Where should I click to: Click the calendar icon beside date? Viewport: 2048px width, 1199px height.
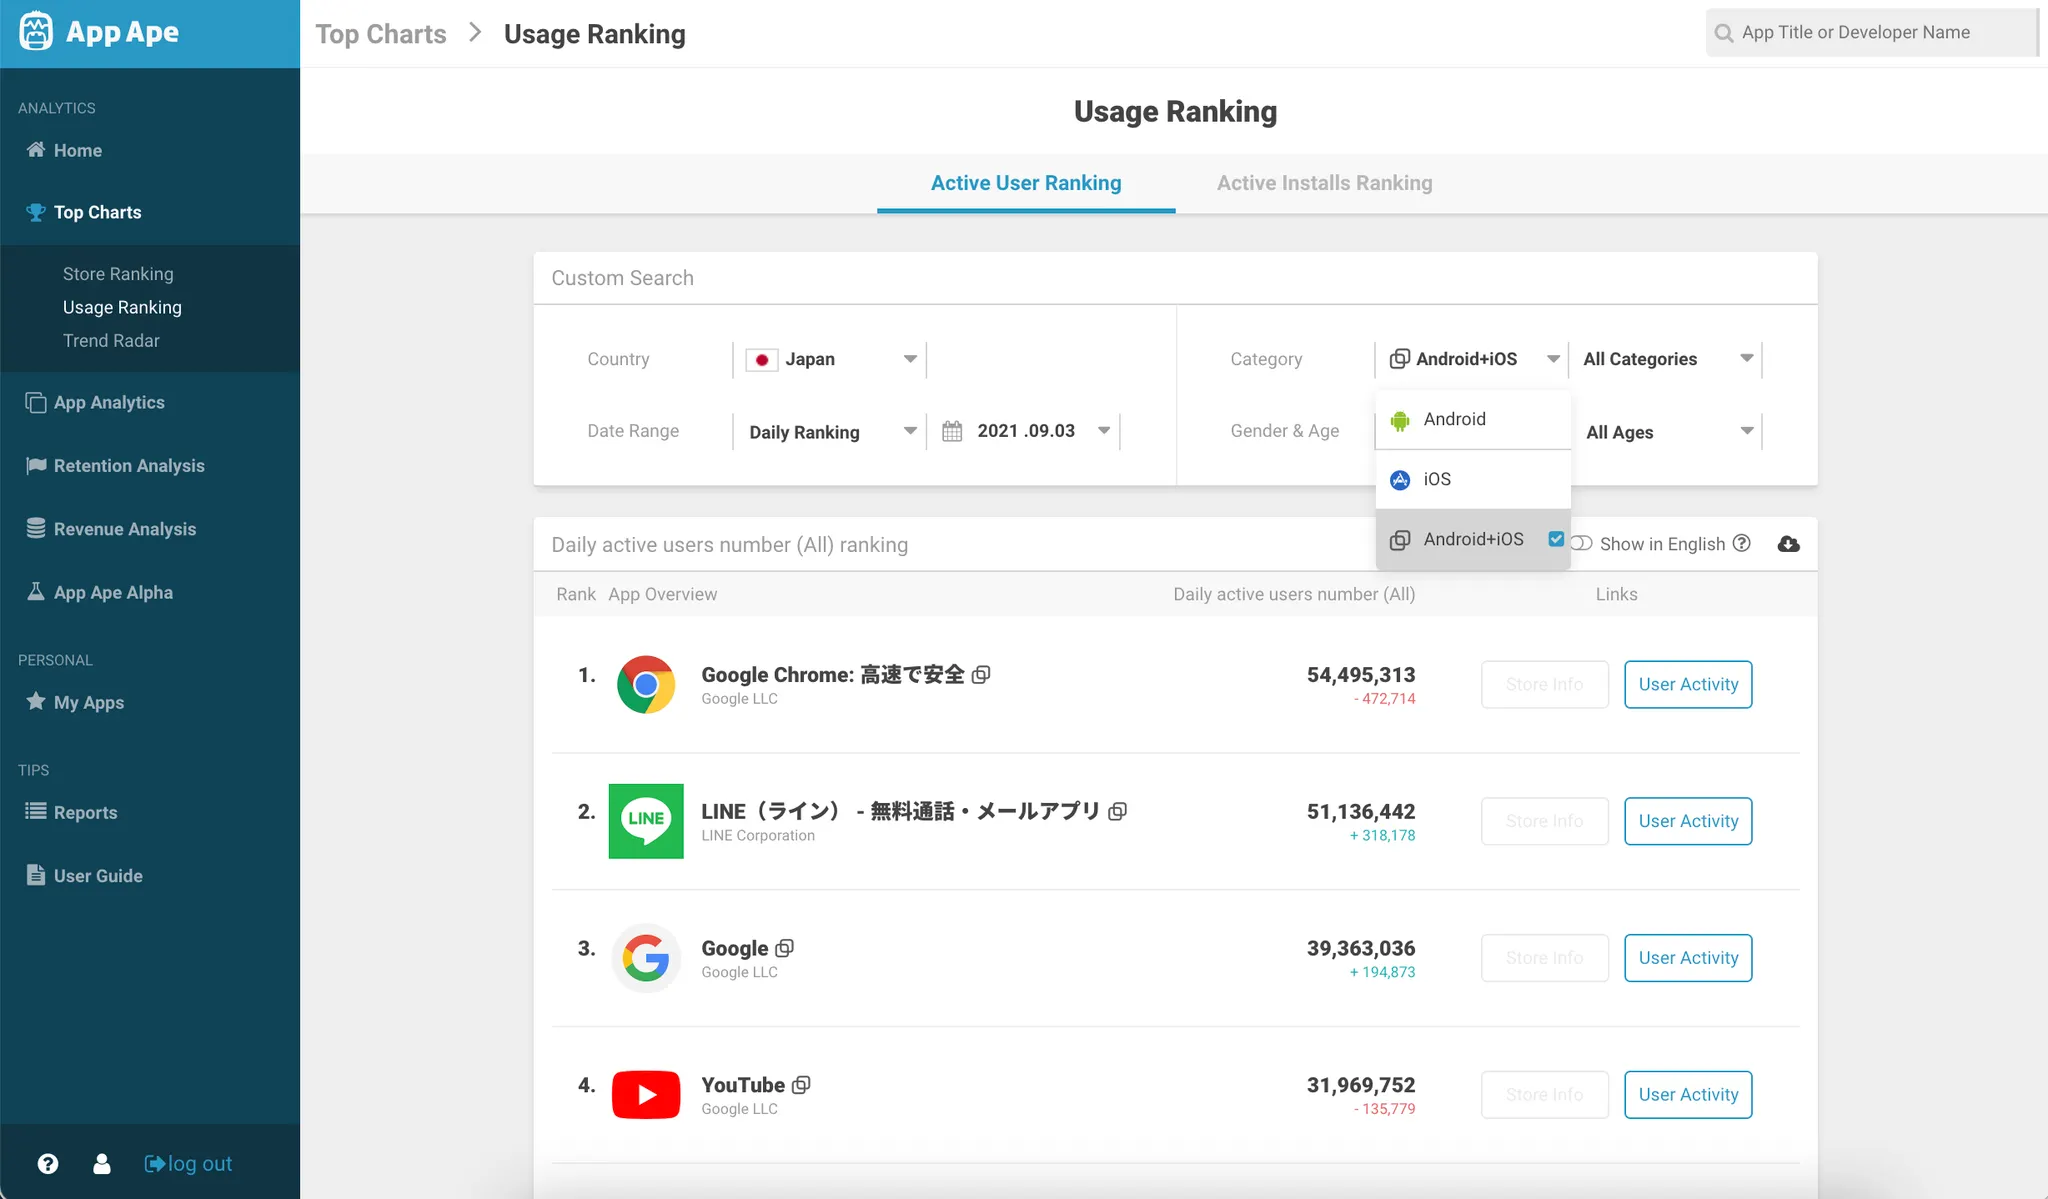click(952, 431)
